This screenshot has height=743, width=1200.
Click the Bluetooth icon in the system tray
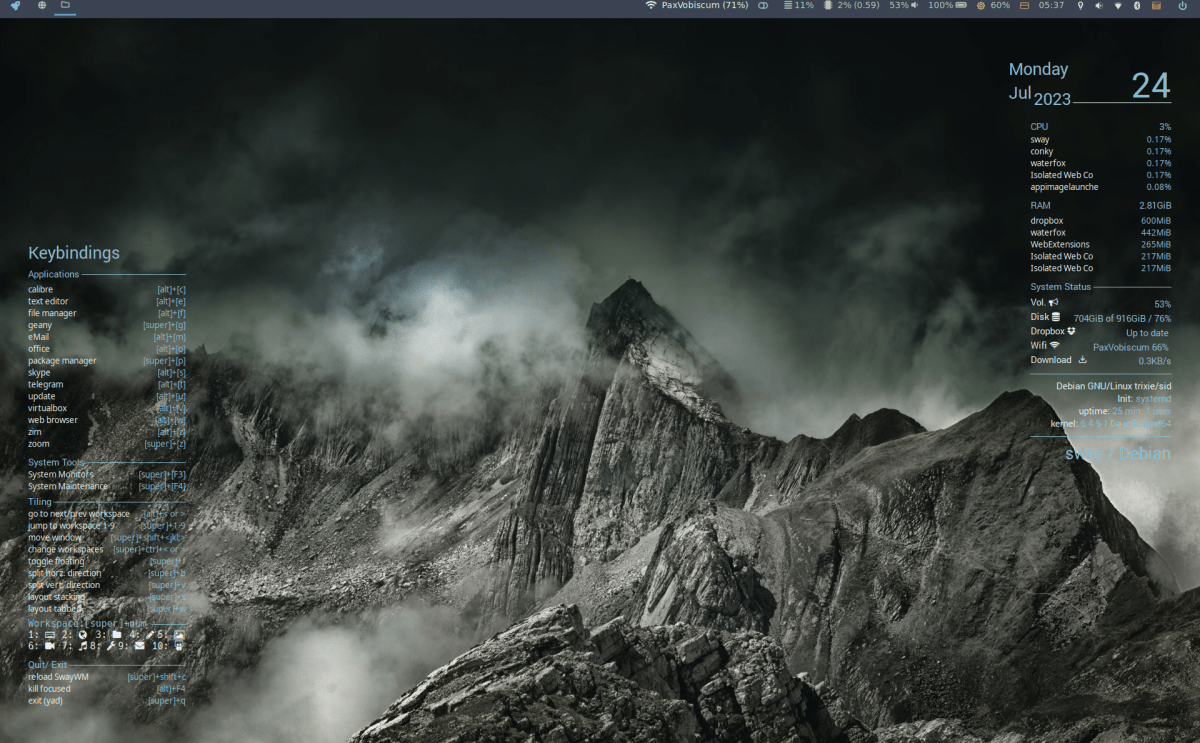click(1136, 6)
